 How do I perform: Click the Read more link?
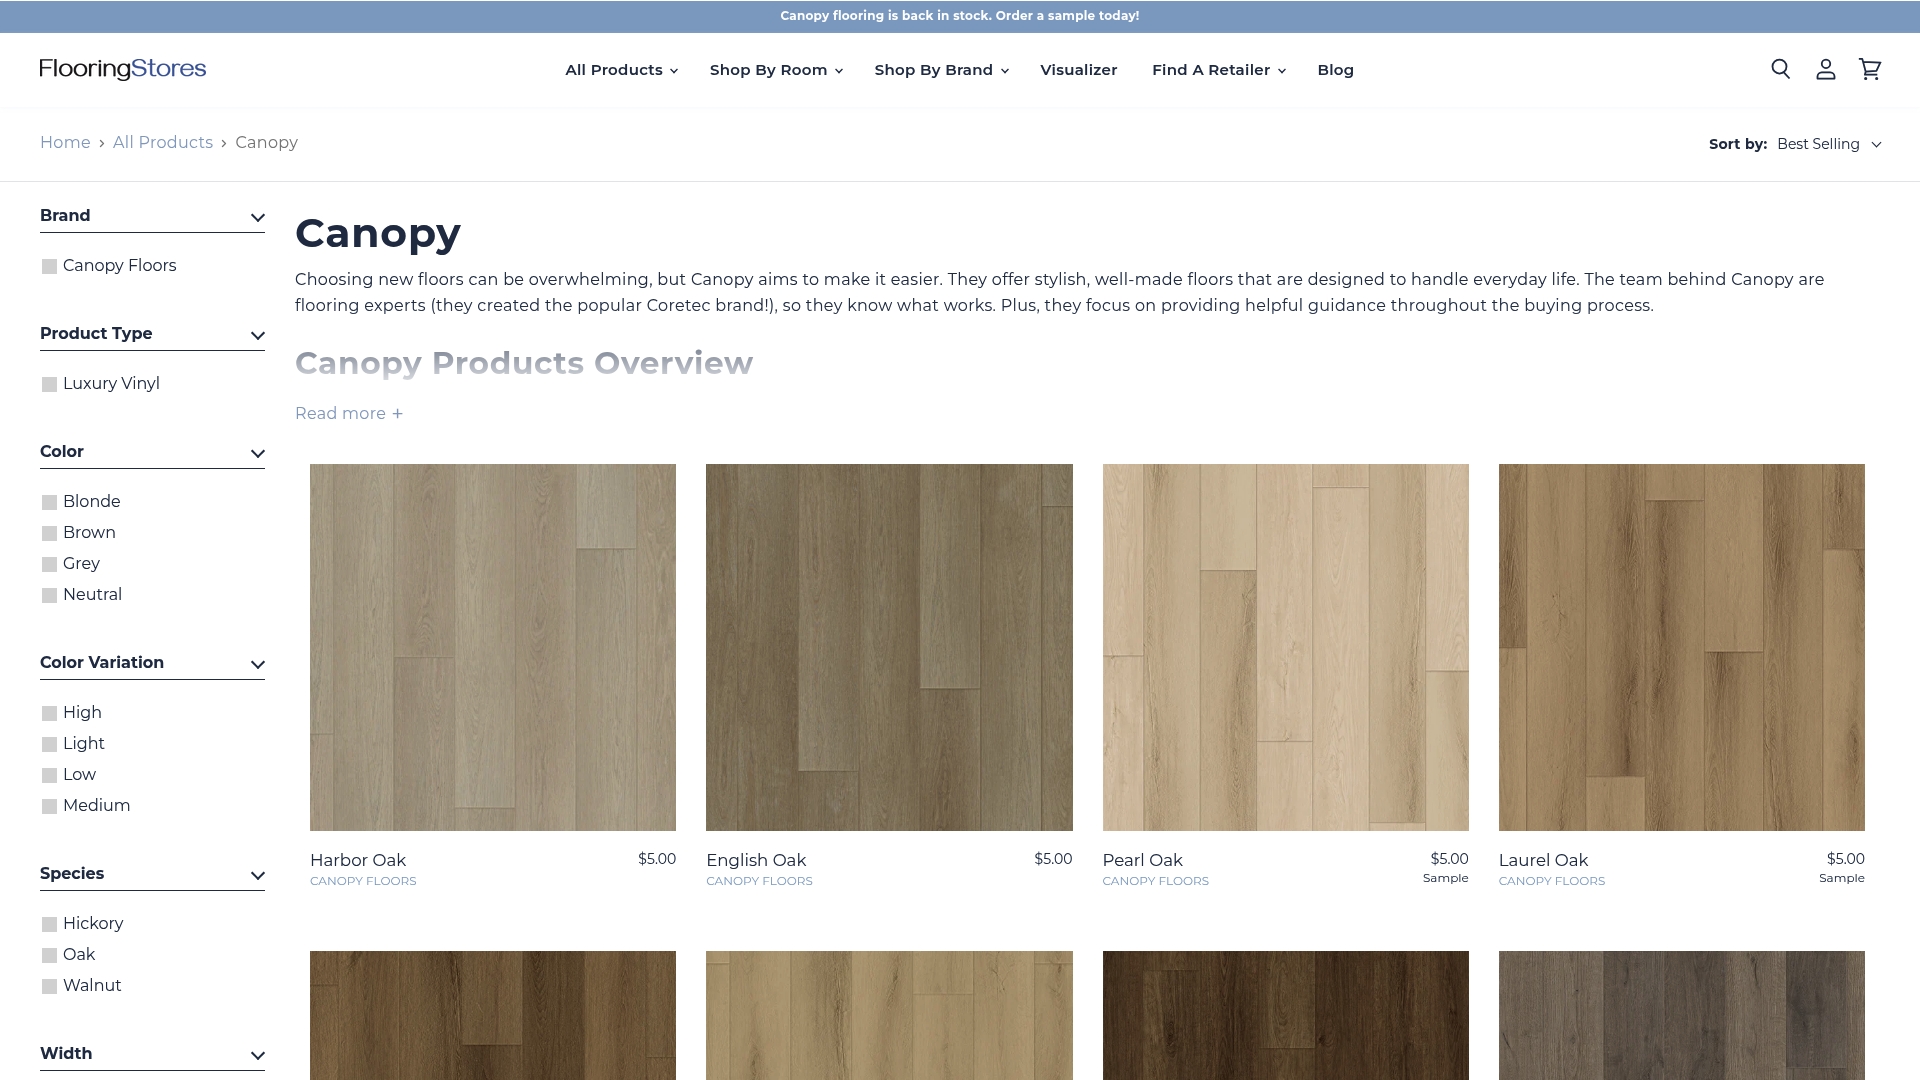(348, 413)
